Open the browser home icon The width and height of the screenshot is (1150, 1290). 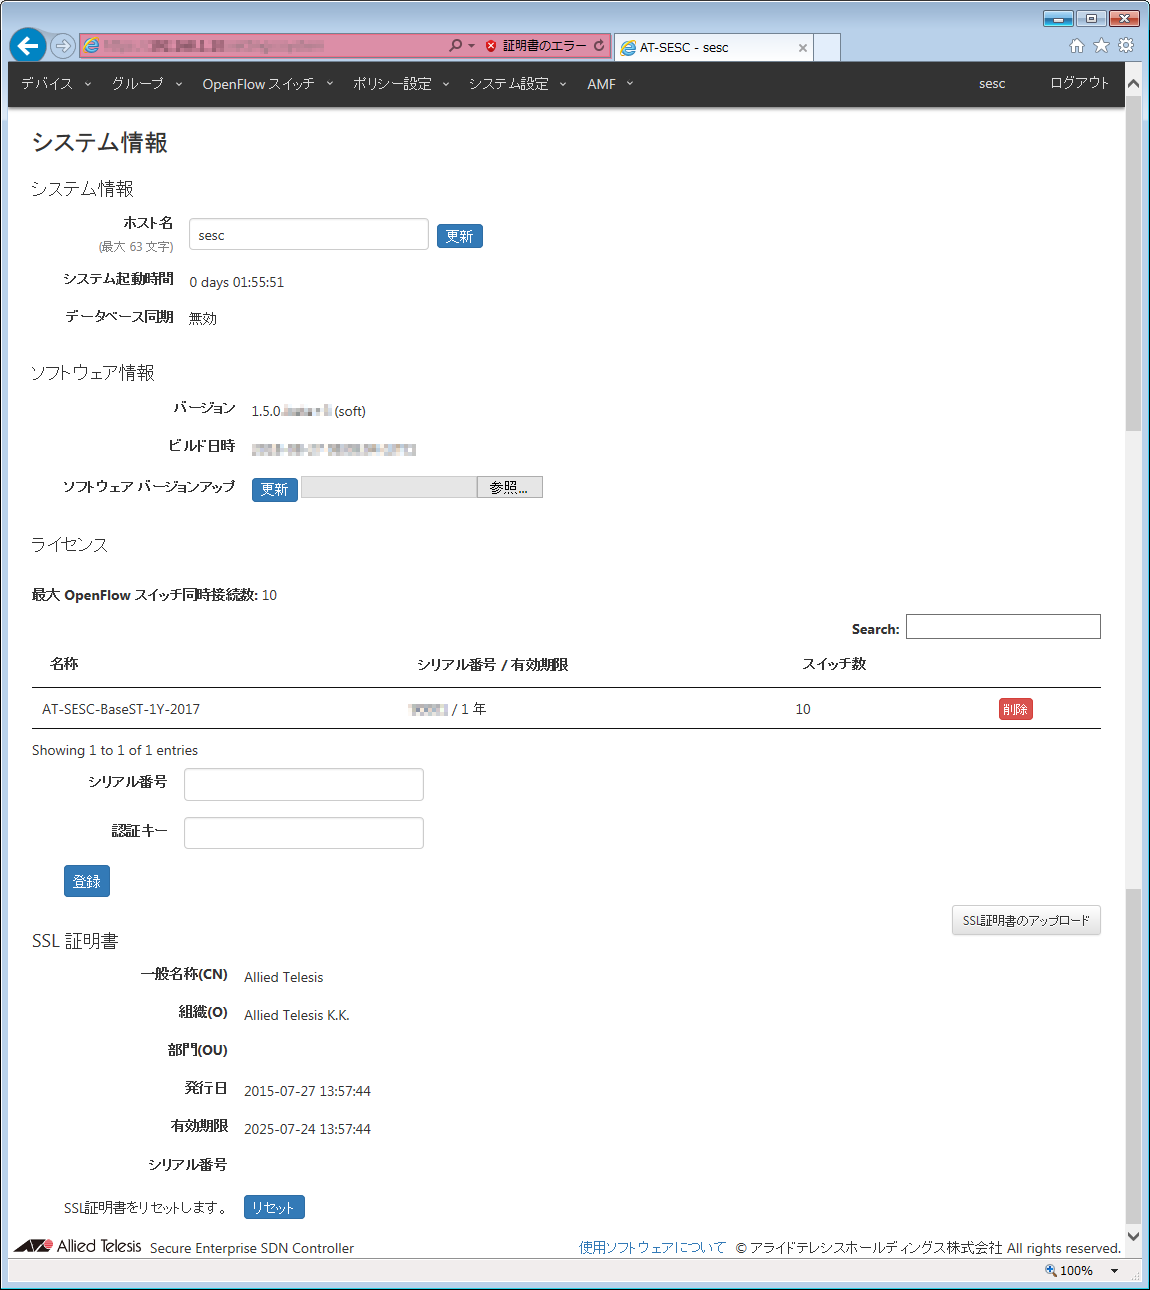1077,46
